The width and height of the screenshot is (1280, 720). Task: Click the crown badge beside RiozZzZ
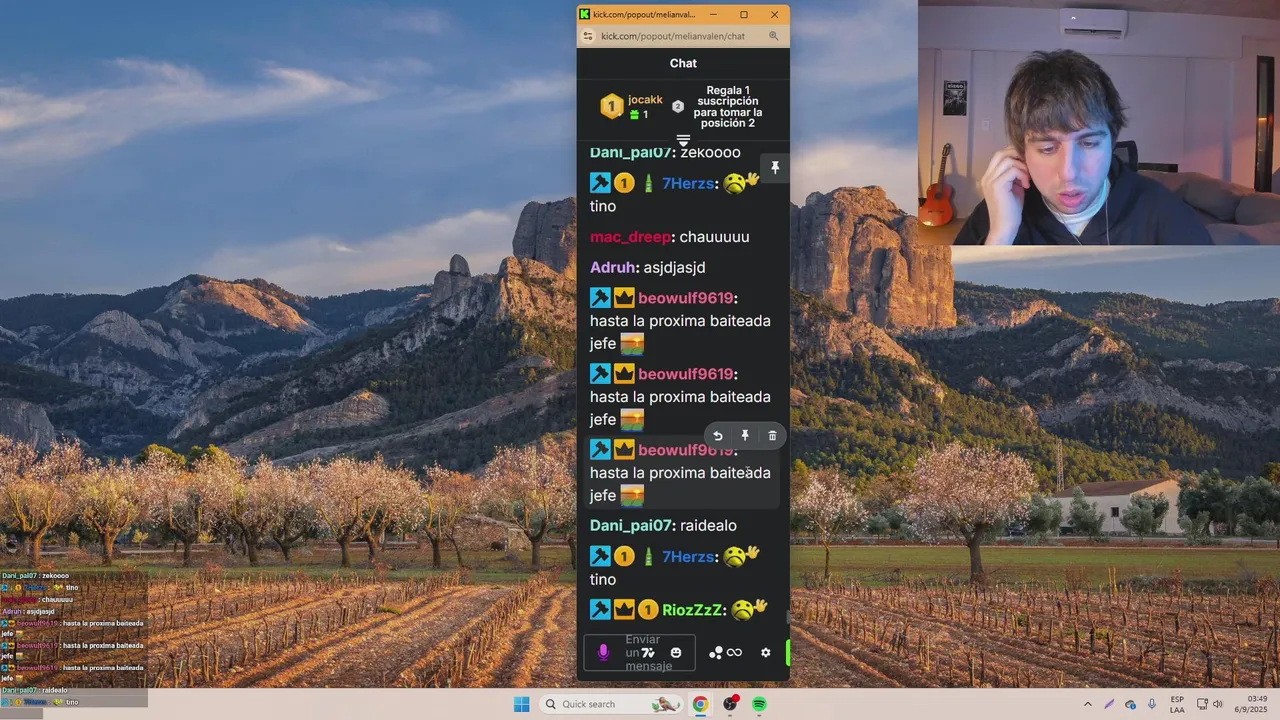pos(624,609)
